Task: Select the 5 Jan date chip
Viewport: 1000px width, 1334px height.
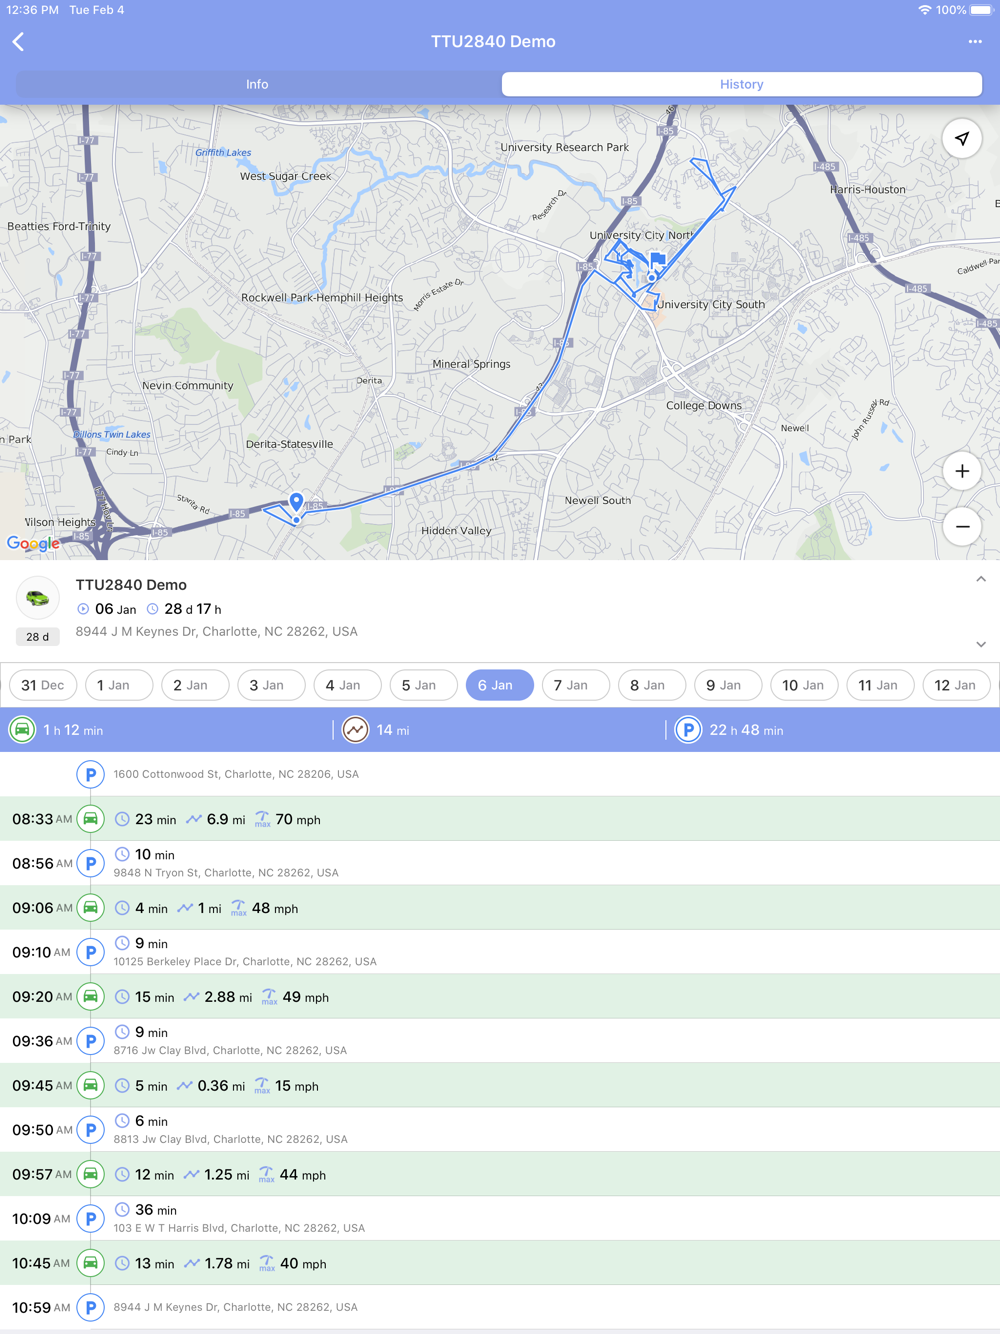Action: pos(423,685)
